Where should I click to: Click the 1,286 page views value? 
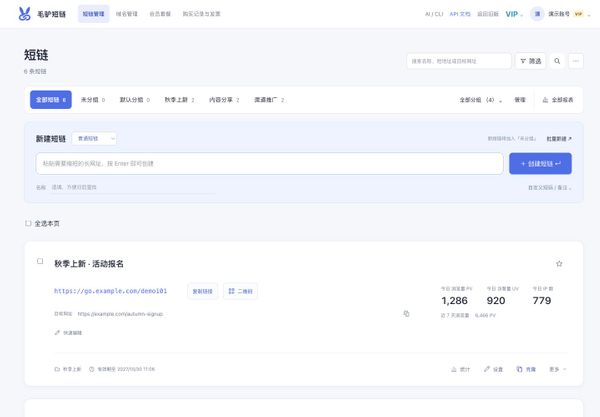(x=454, y=301)
